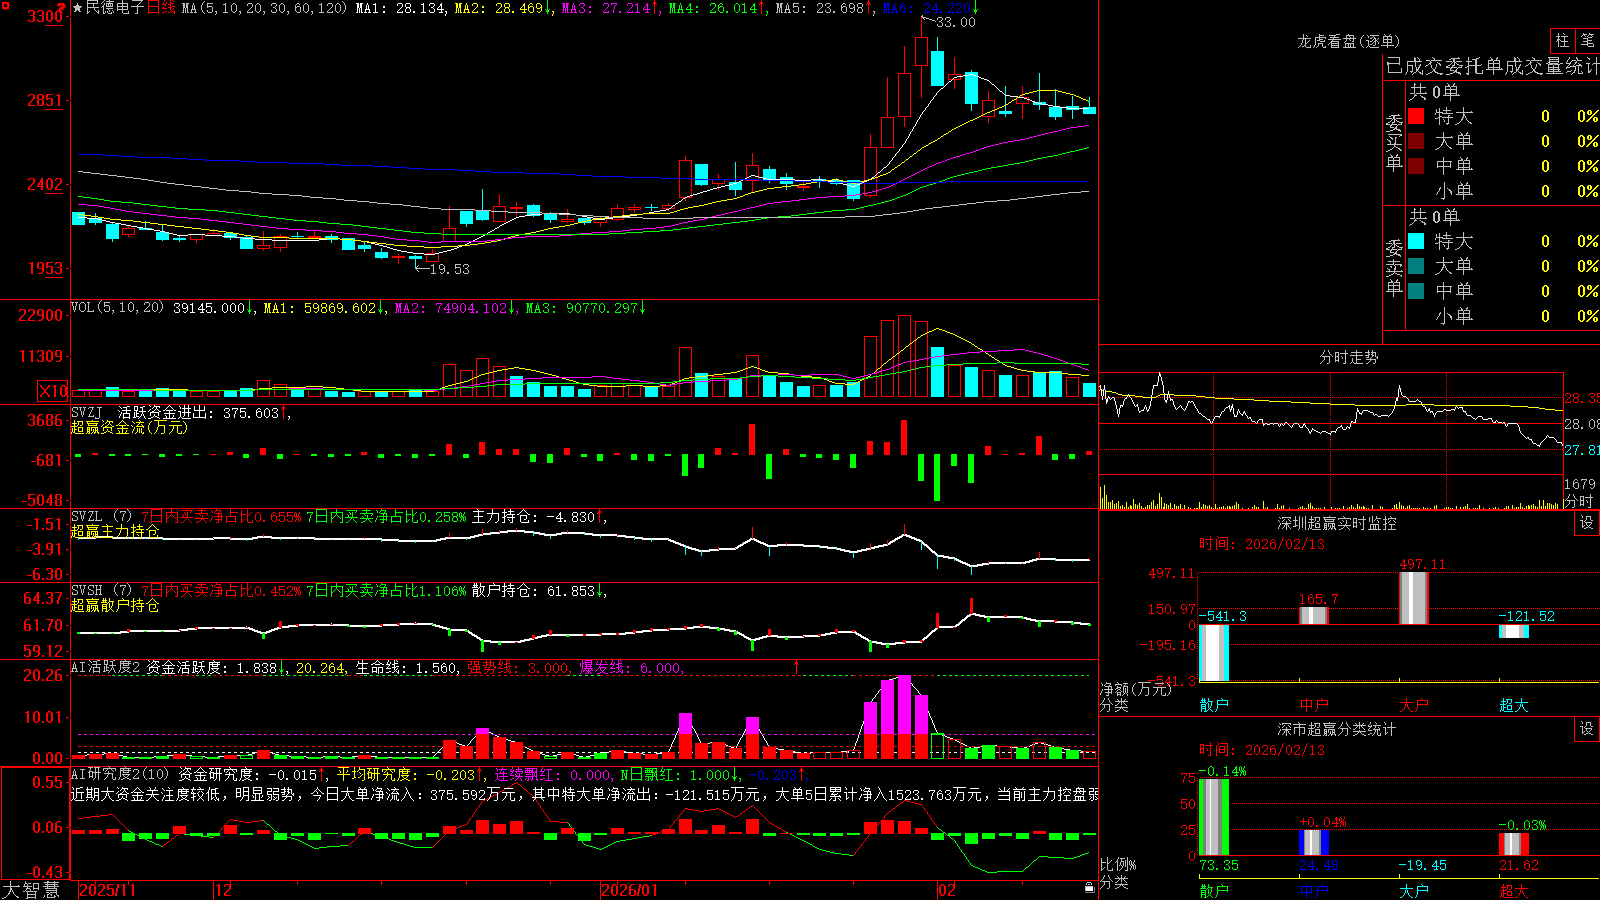Switch 龙虎看盘 to 笔 (tick) view
The width and height of the screenshot is (1600, 900).
coord(1588,40)
